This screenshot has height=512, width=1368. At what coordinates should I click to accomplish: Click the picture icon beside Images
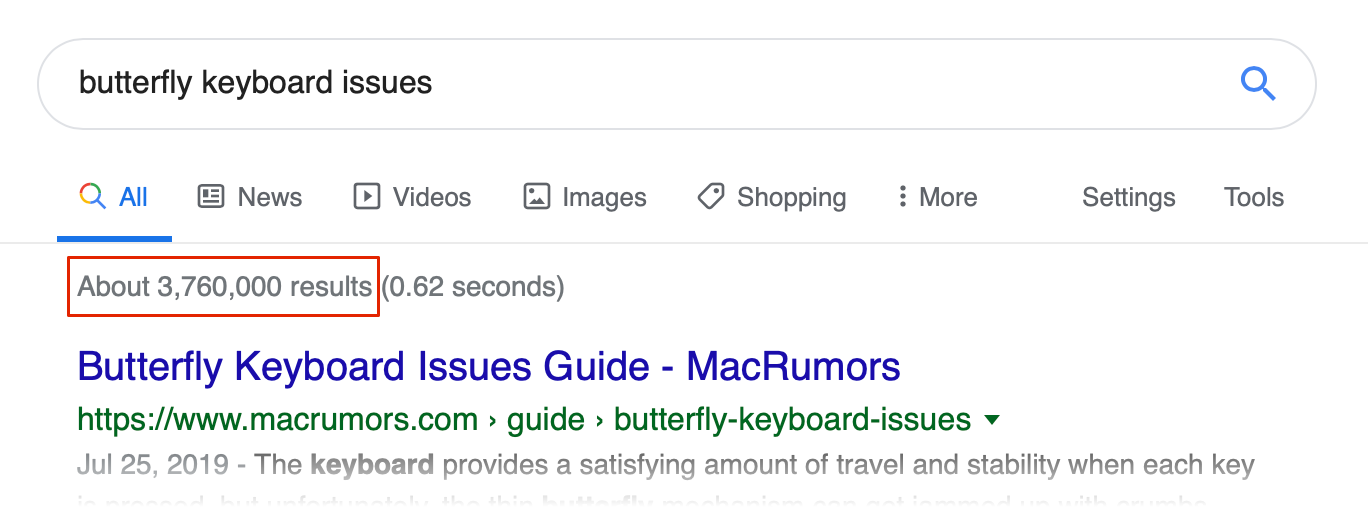tap(537, 196)
